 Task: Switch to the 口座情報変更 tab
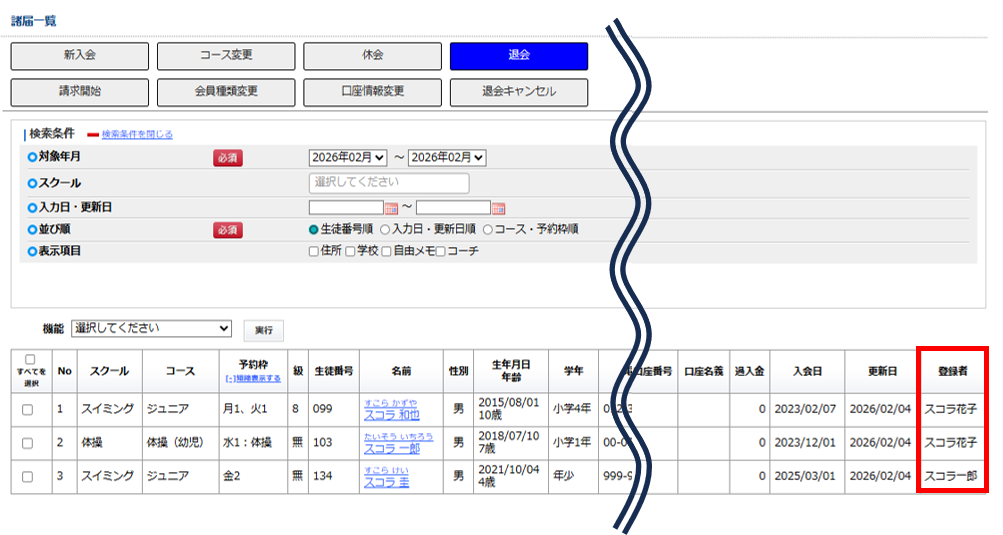[x=372, y=92]
